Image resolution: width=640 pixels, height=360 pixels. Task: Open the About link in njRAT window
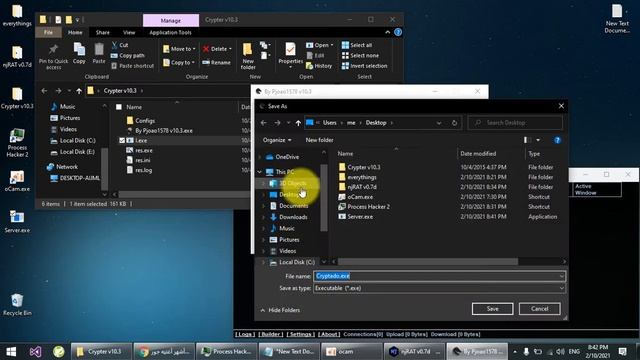tap(329, 334)
